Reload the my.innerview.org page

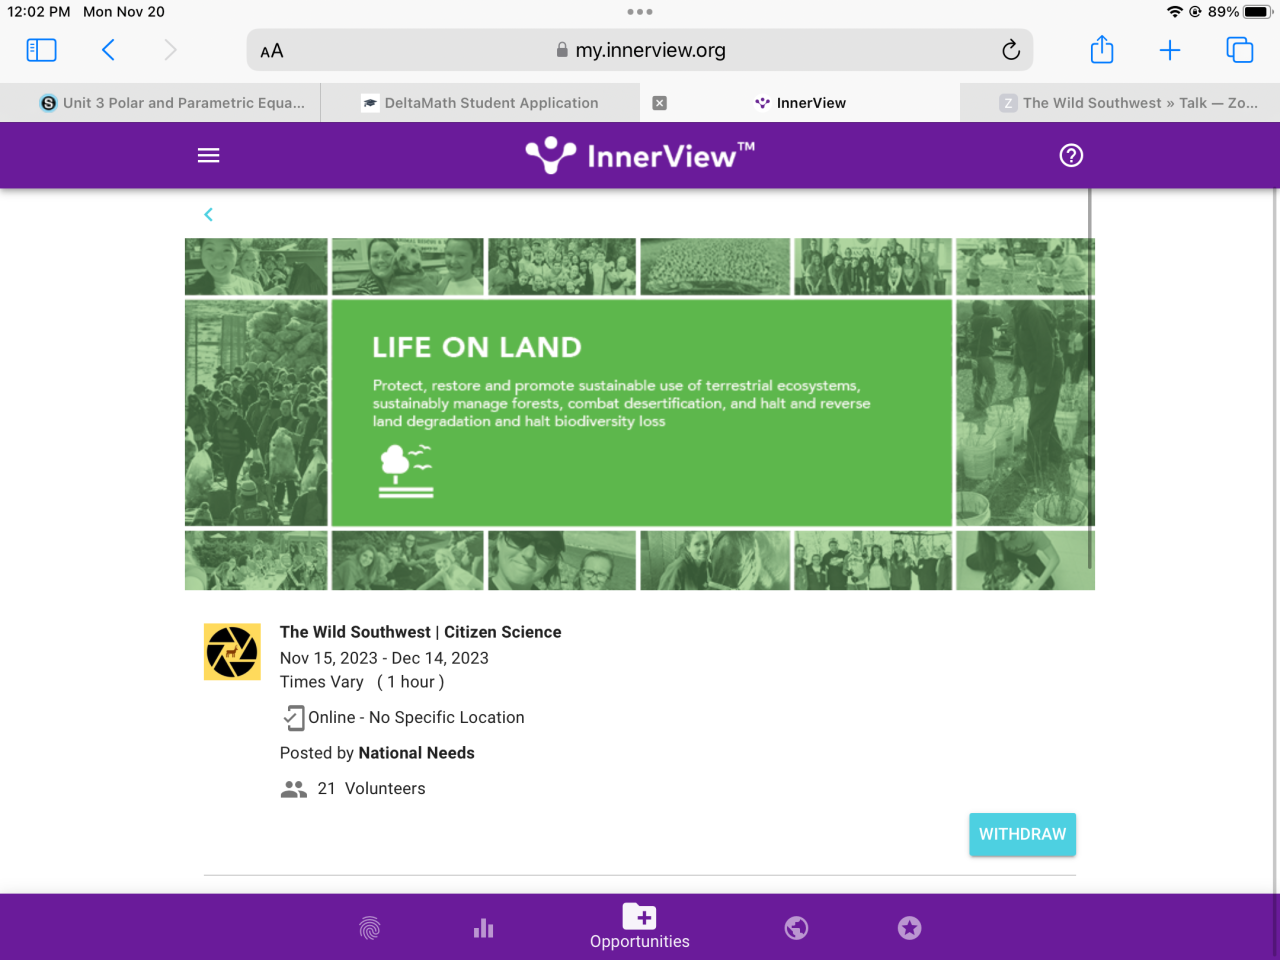click(x=1011, y=50)
